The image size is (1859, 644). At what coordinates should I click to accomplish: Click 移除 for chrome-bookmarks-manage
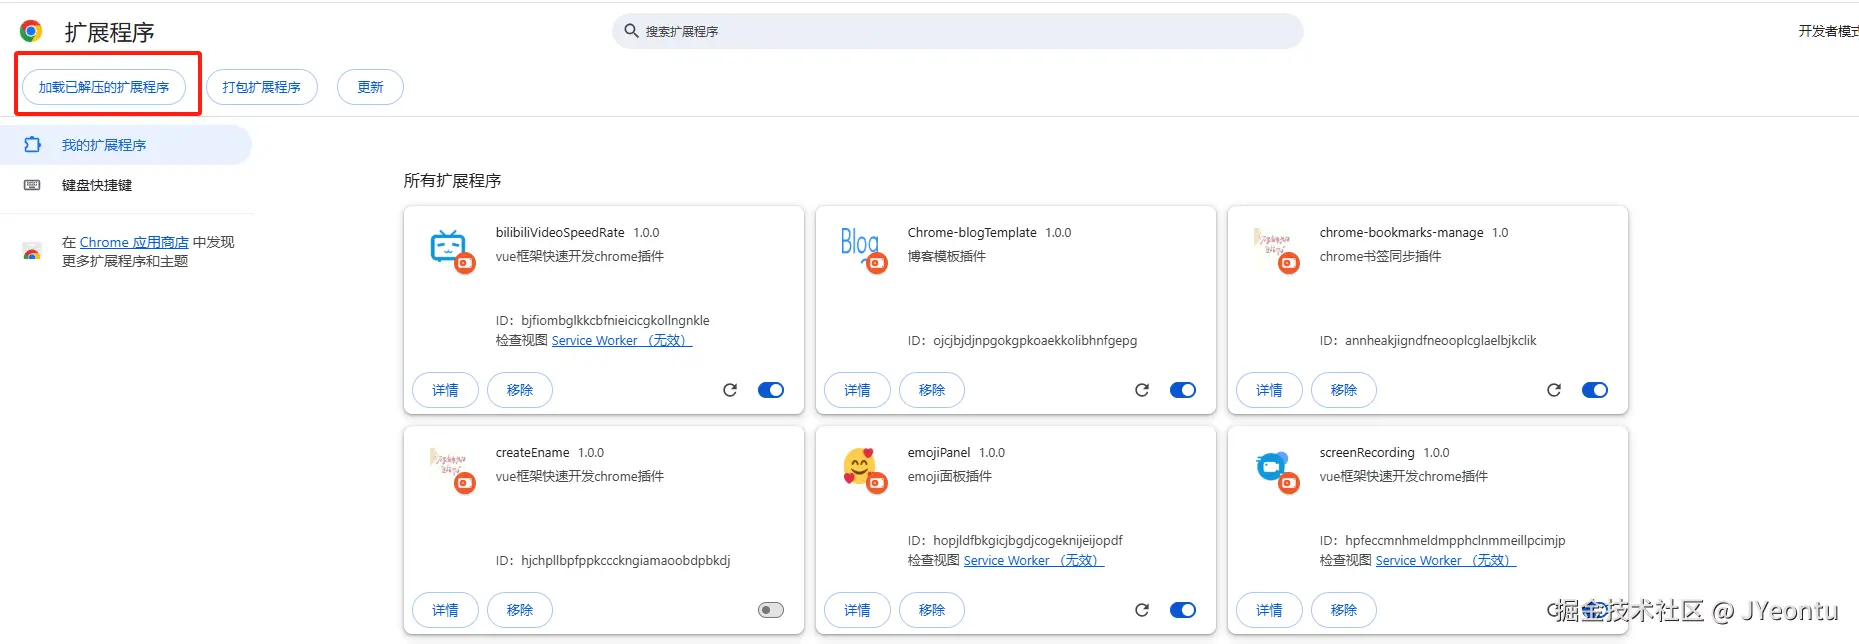1344,390
